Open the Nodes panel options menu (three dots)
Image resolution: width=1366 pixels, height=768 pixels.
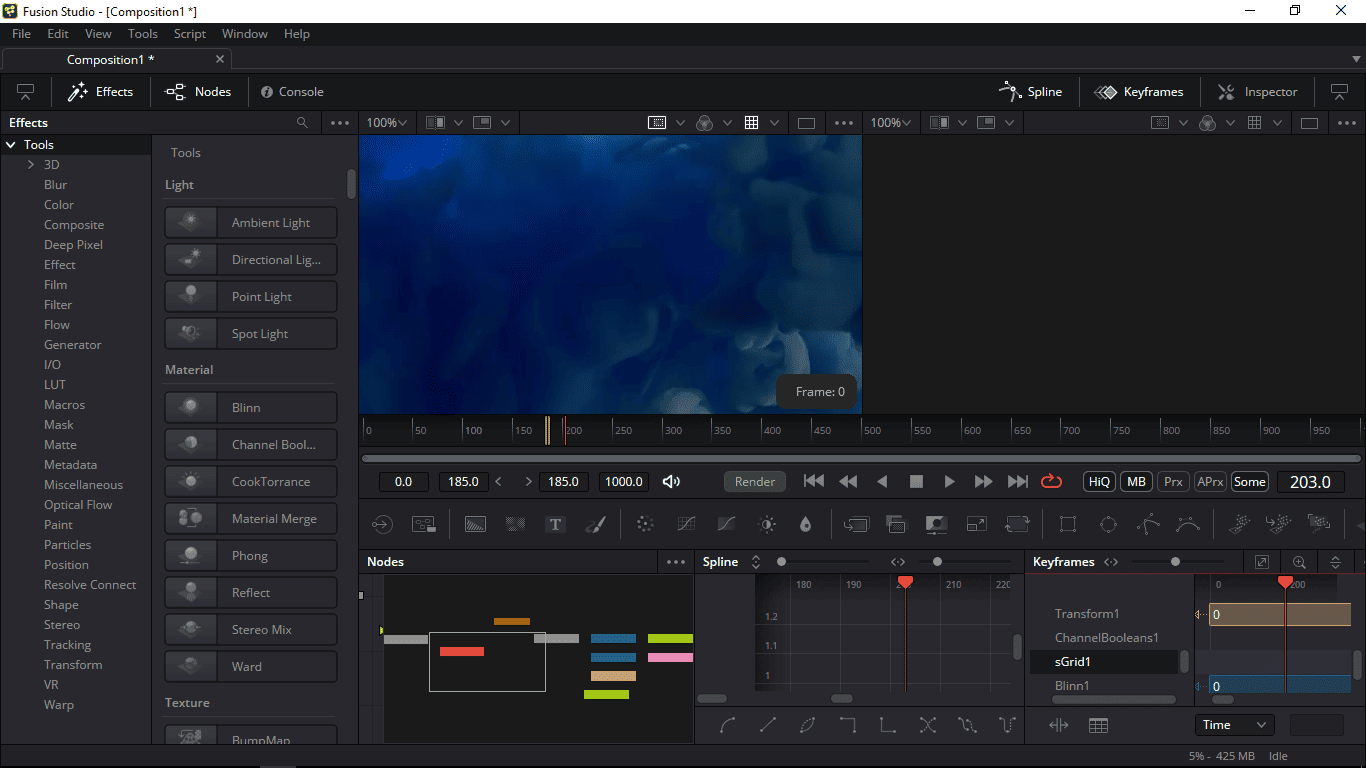(x=676, y=562)
